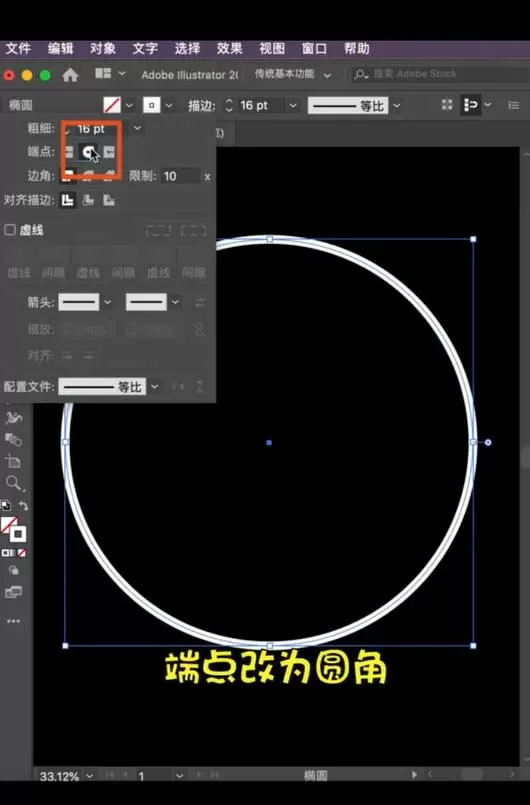The width and height of the screenshot is (530, 805).
Task: Click the stroke swatch in control bar
Action: (x=152, y=105)
